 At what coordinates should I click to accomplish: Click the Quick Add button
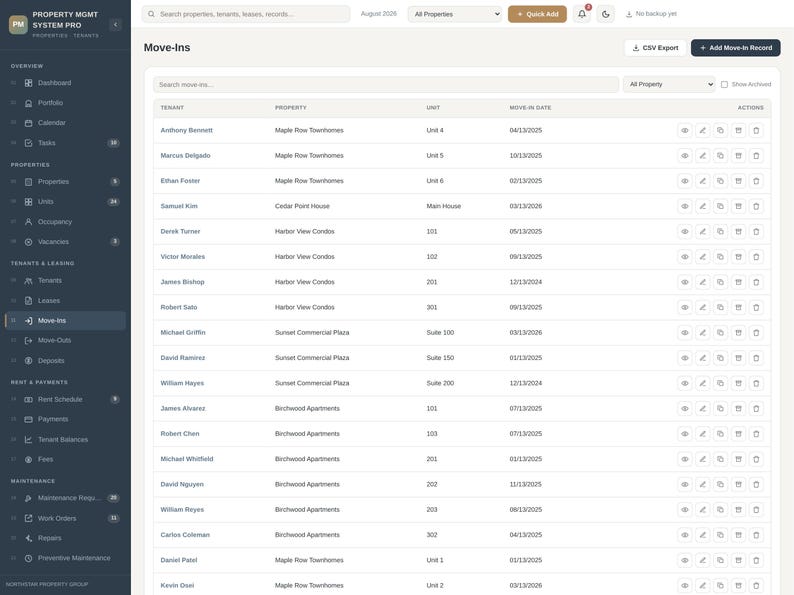[537, 14]
